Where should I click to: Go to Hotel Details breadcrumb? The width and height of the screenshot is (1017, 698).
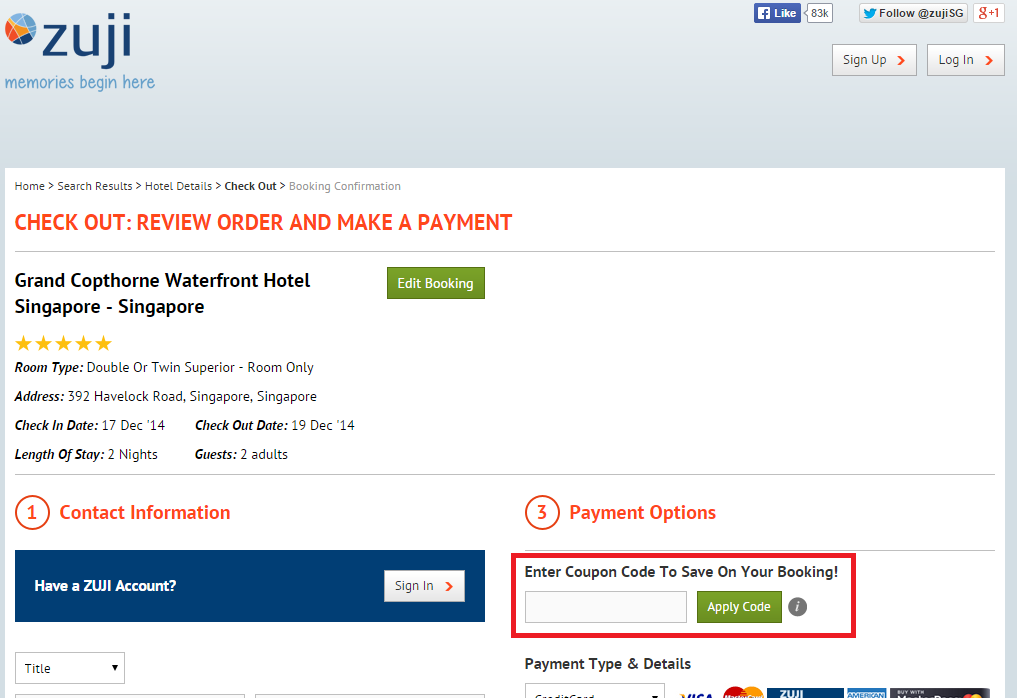[178, 186]
